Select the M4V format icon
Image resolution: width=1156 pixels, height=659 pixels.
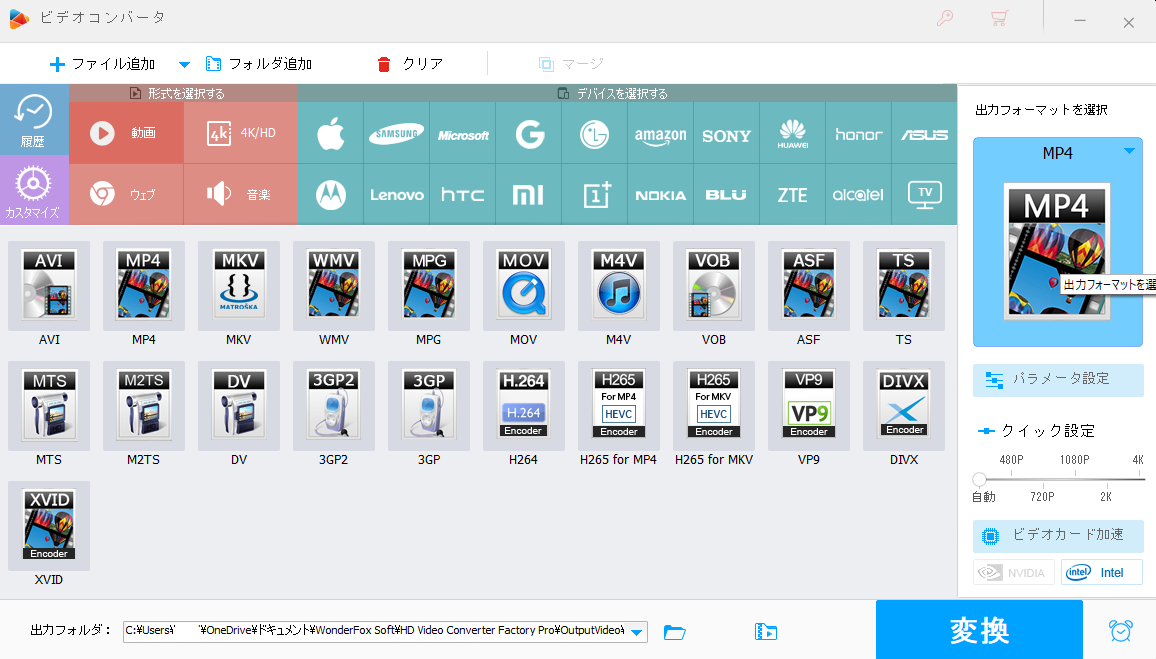619,286
